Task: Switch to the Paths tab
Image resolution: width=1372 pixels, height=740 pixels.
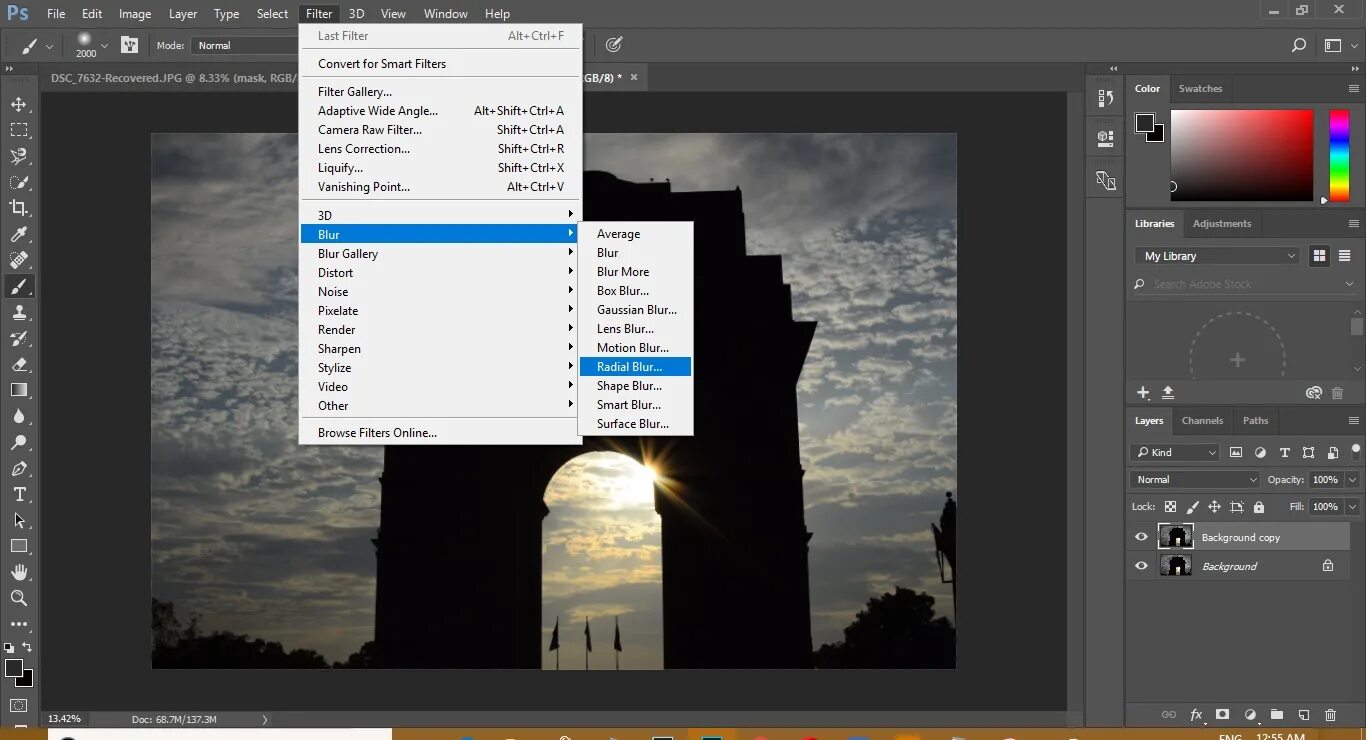Action: [x=1255, y=421]
